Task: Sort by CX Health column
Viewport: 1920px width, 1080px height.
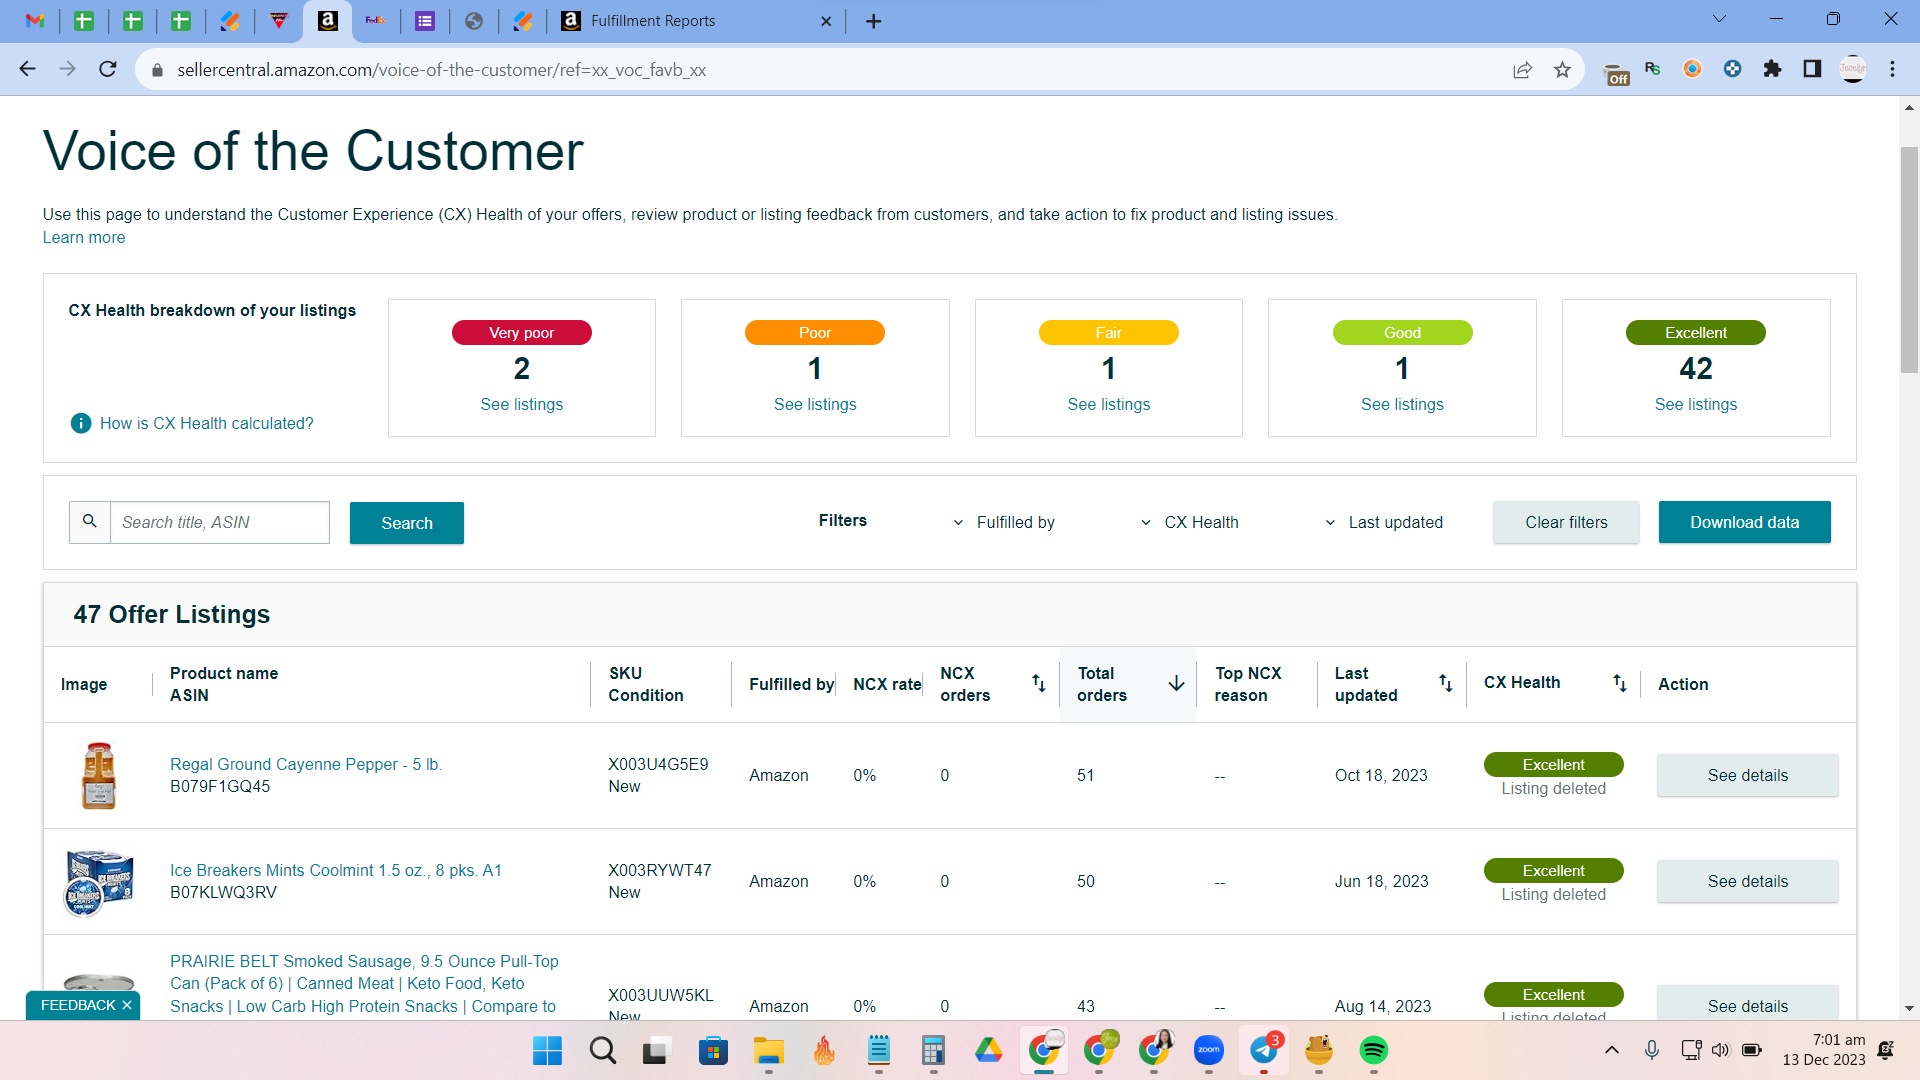Action: [1620, 683]
